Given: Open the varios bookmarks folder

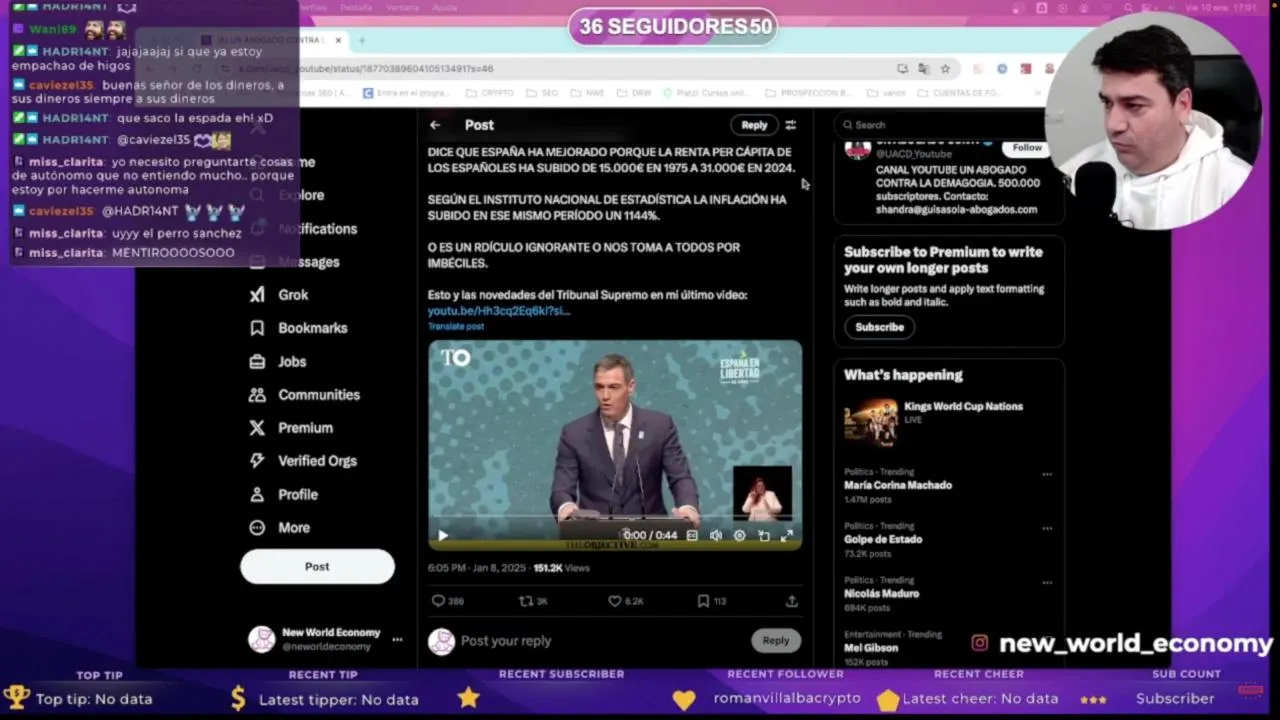Looking at the screenshot, I should pos(888,93).
